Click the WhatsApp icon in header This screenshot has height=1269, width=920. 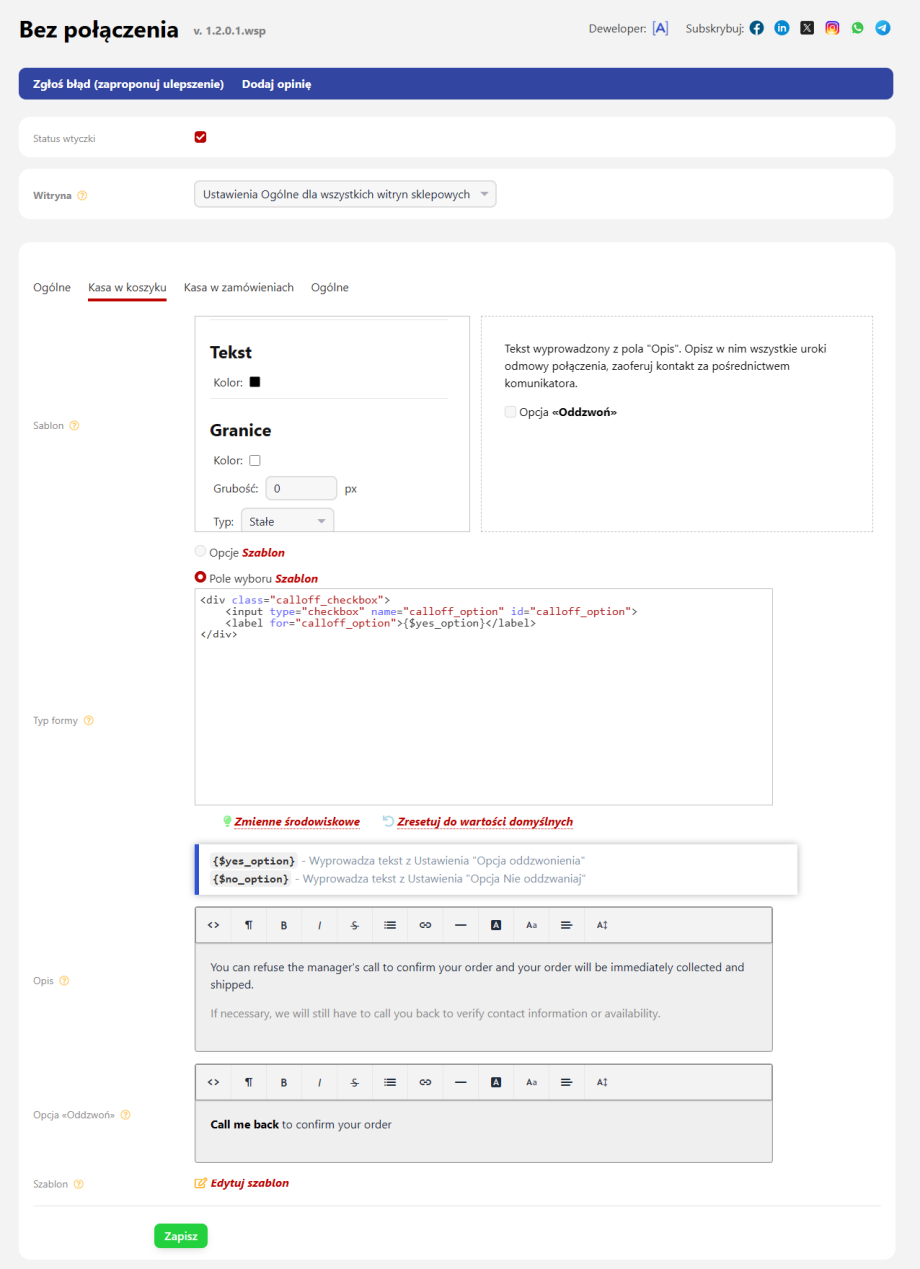pos(857,28)
